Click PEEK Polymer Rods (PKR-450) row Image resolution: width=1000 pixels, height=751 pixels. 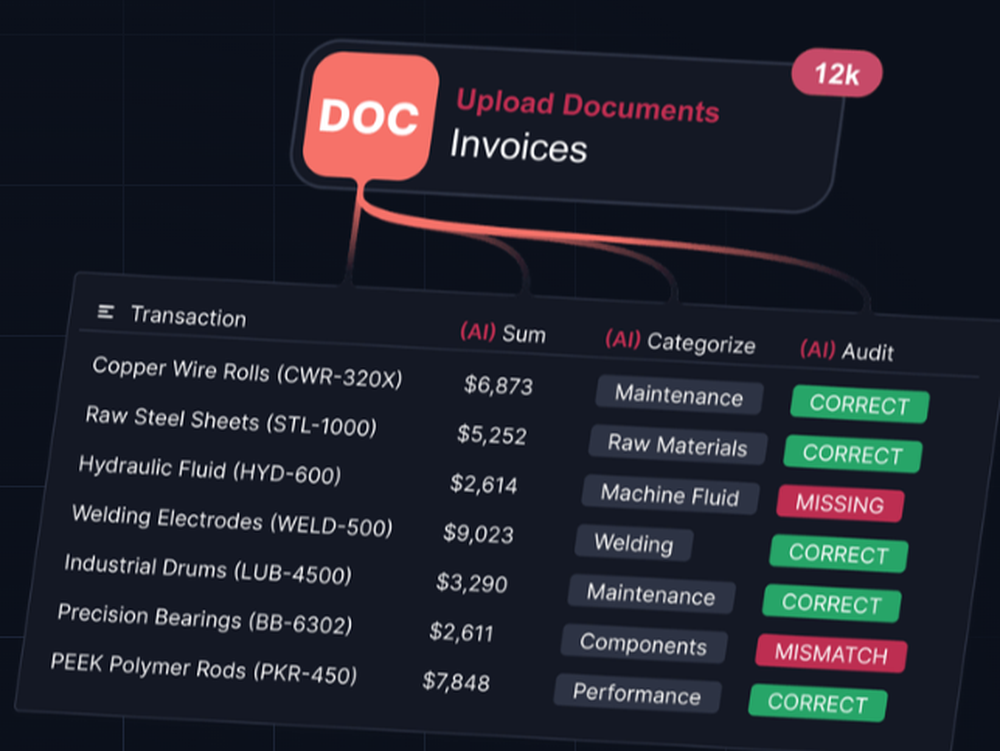tap(203, 668)
